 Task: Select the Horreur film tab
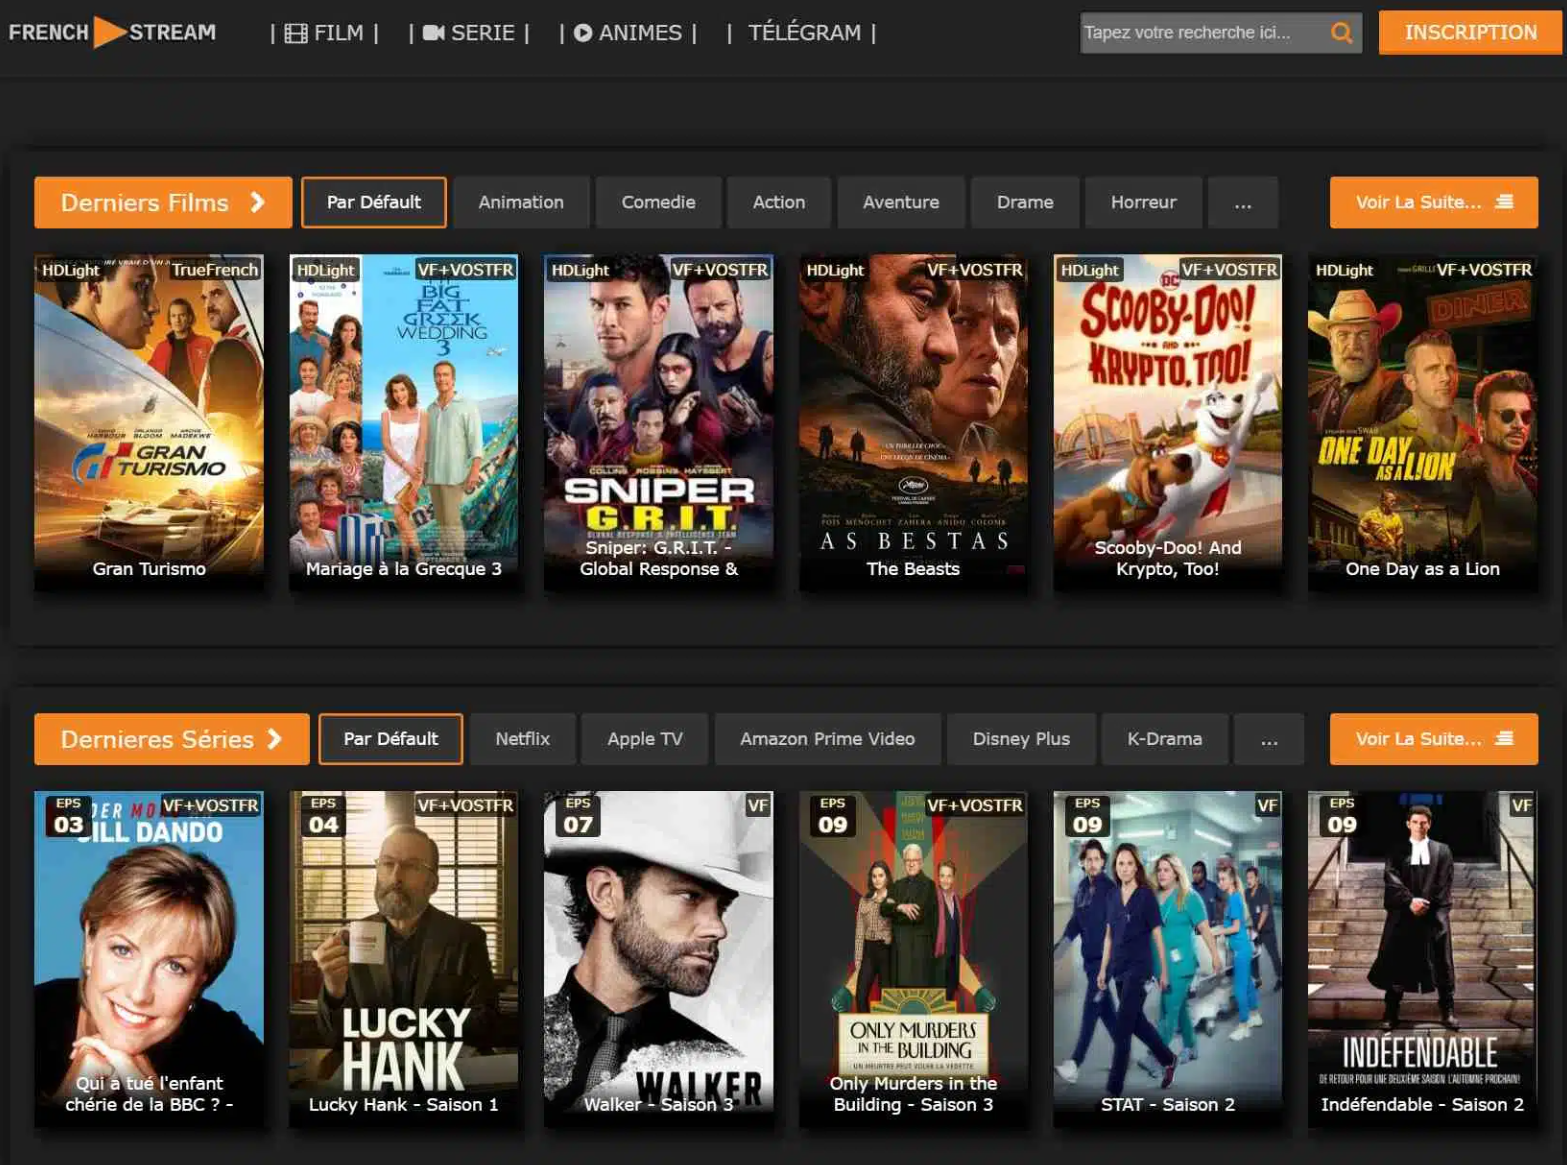click(1143, 203)
